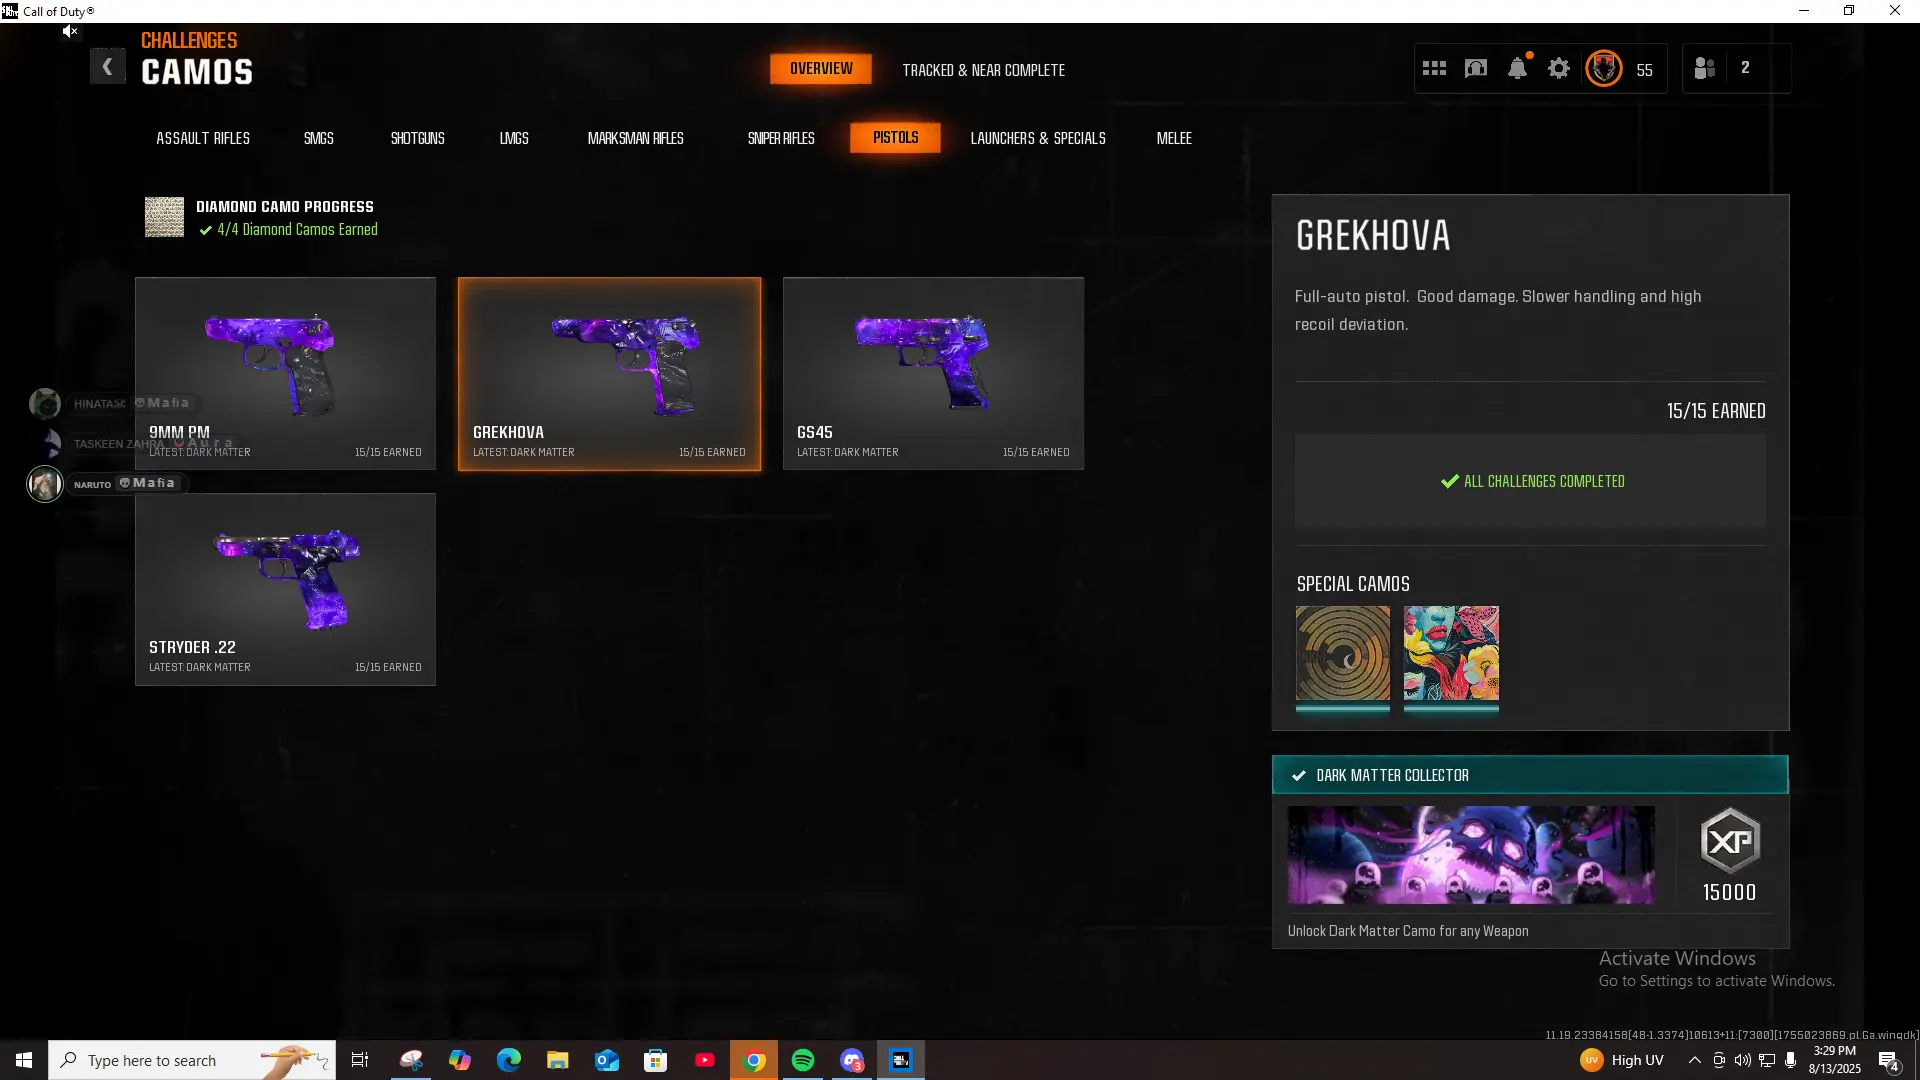Open the grid menu icon
The height and width of the screenshot is (1080, 1920).
[1434, 68]
